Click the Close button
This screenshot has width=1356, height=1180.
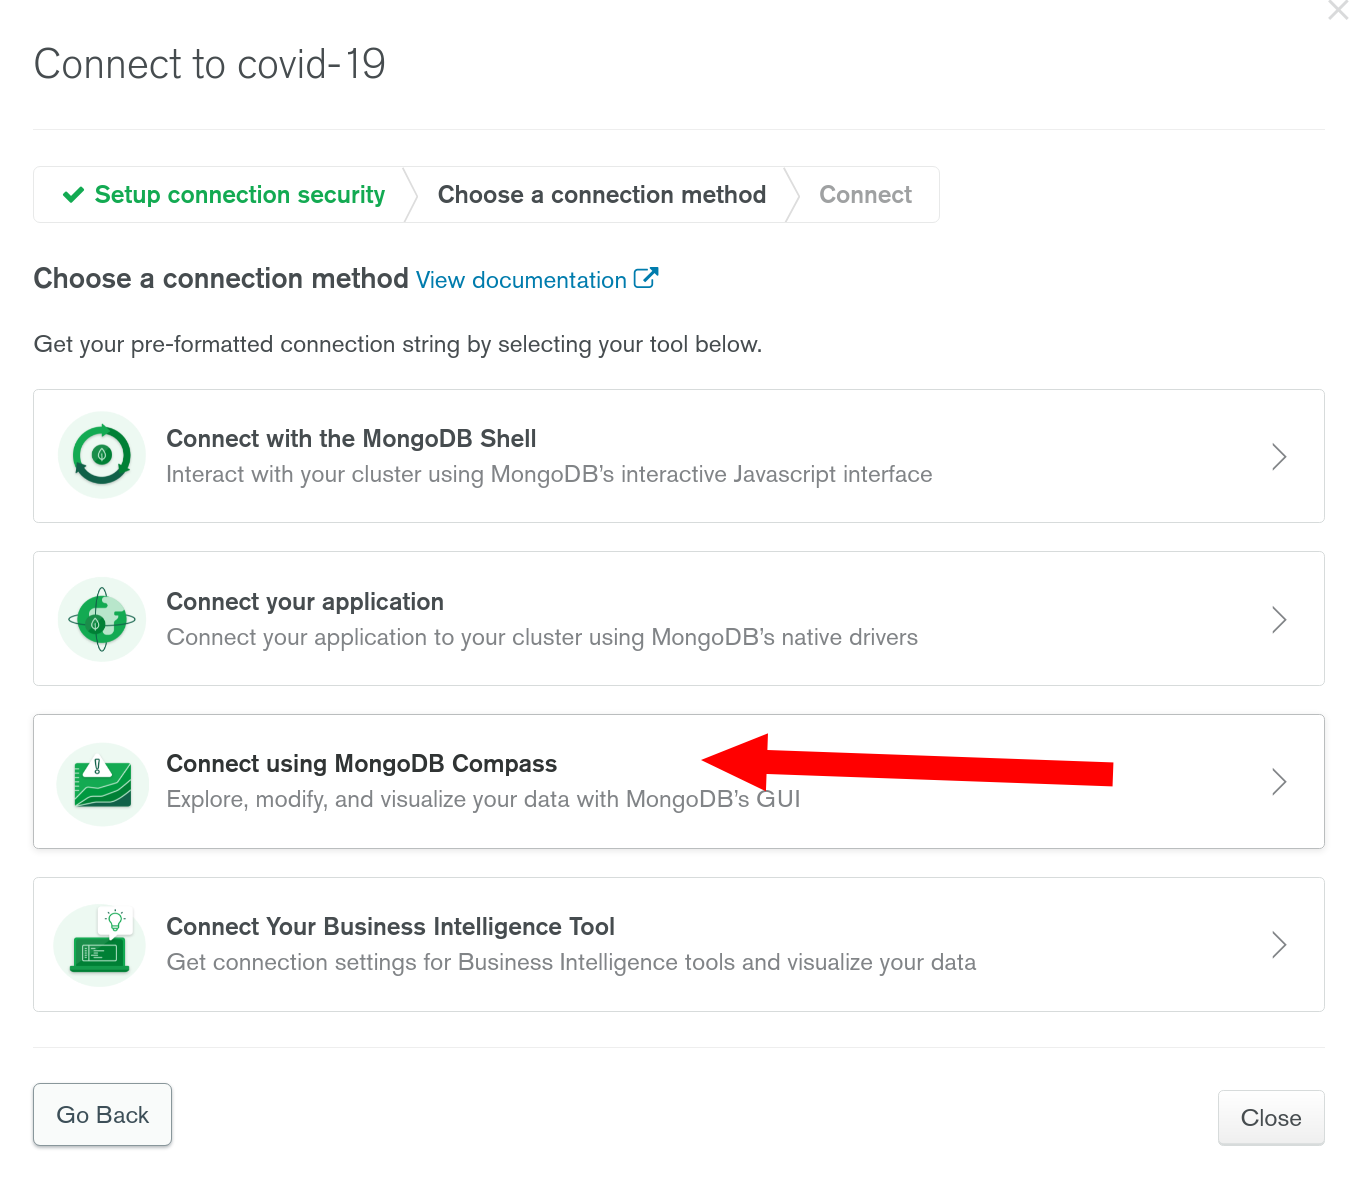(1270, 1118)
